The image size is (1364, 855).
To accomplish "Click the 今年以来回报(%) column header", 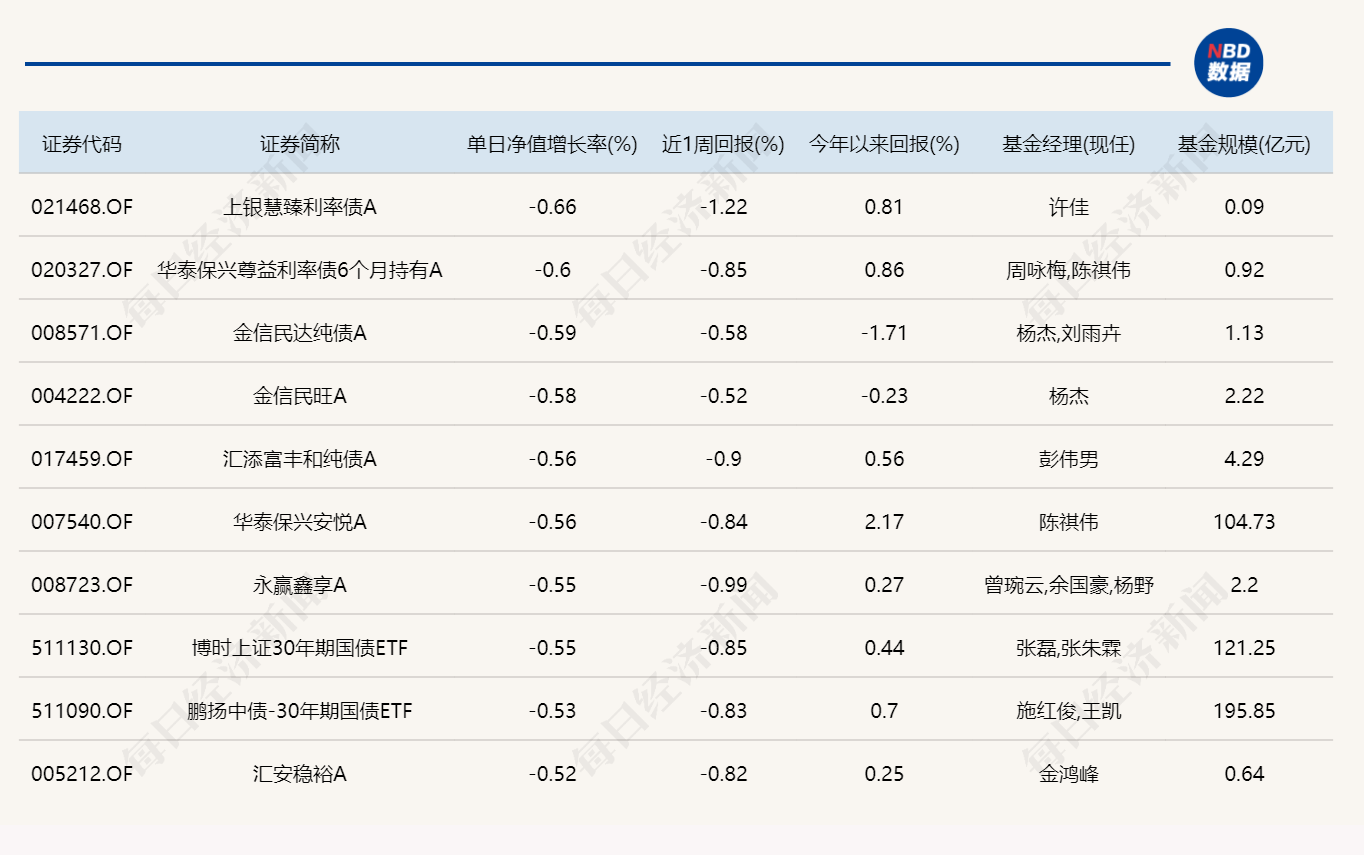I will coord(884,144).
